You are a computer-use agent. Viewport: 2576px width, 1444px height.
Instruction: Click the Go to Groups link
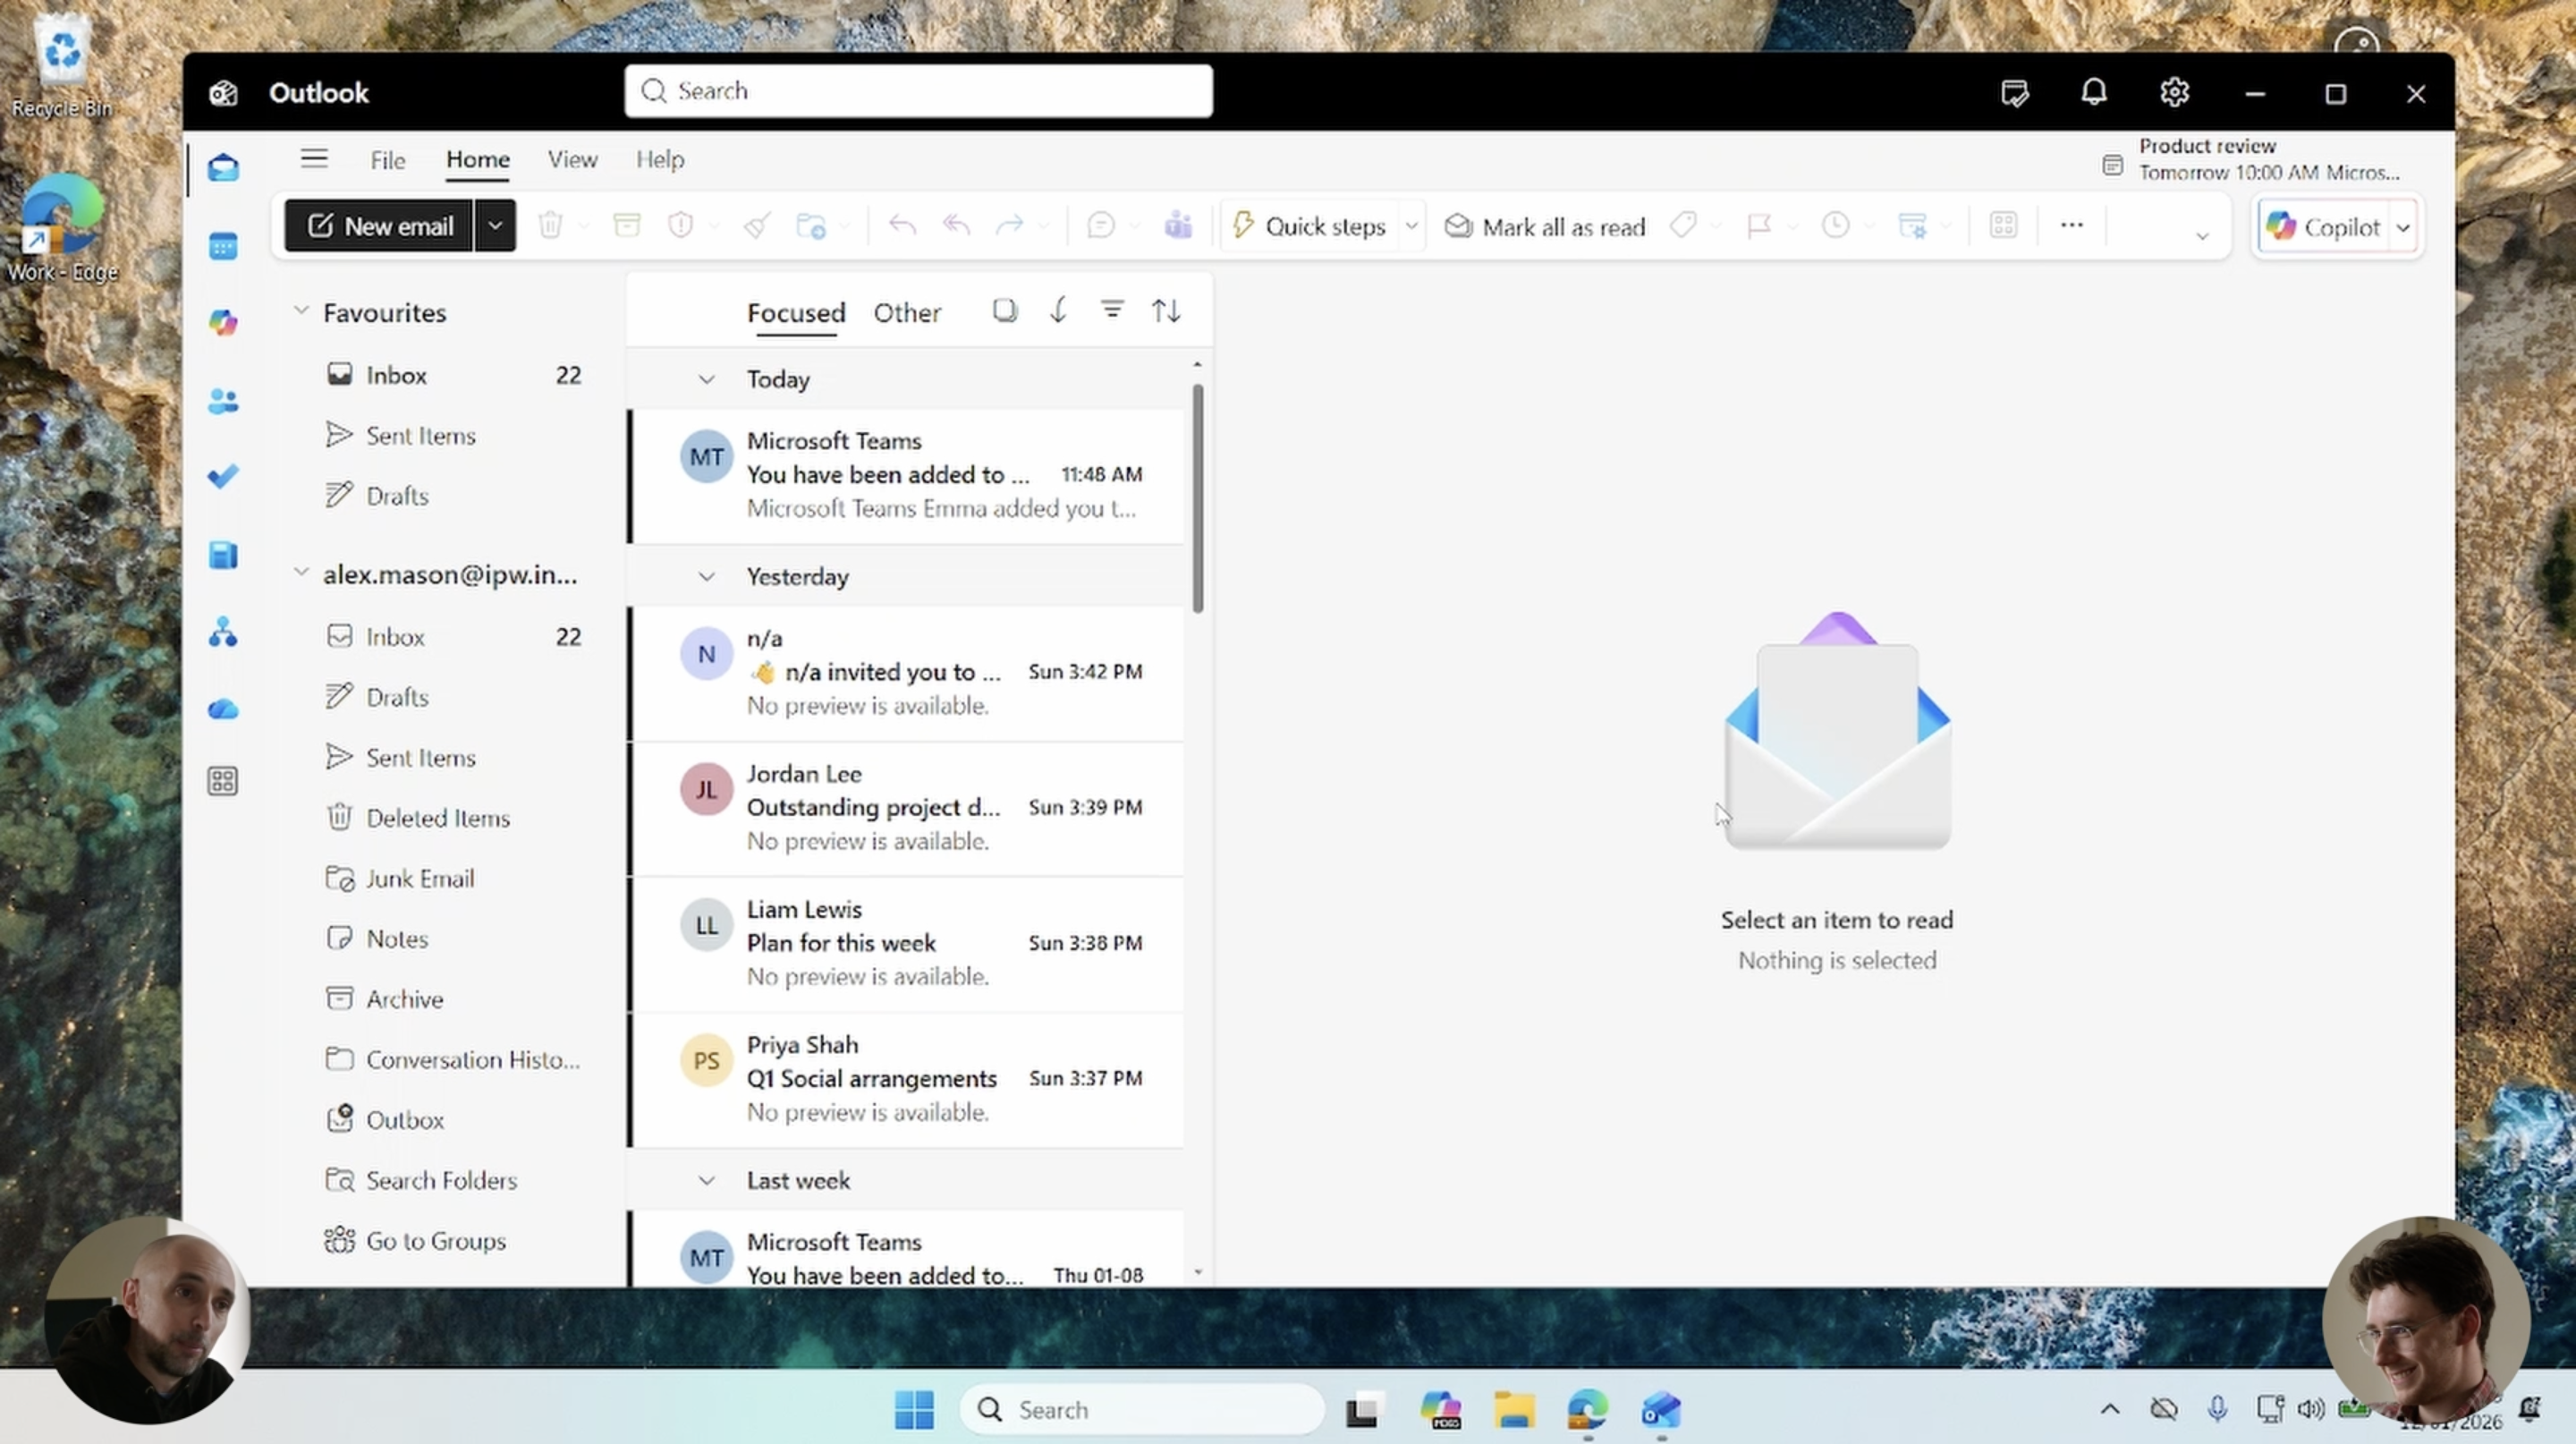point(435,1241)
